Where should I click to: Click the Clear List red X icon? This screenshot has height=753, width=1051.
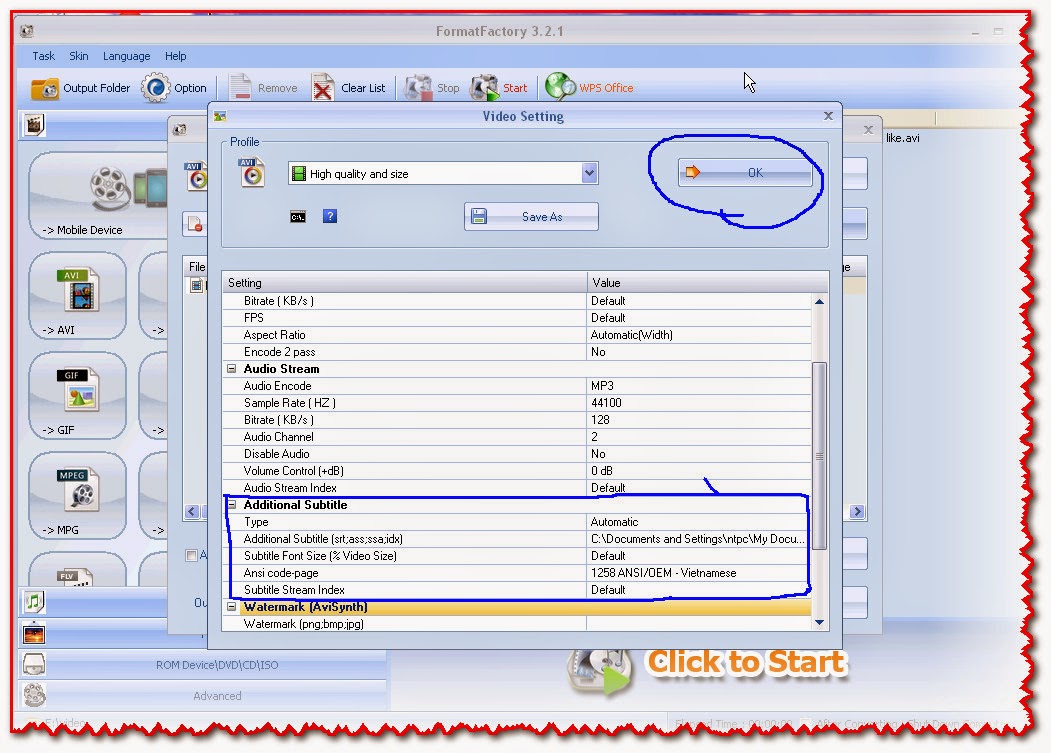click(322, 87)
